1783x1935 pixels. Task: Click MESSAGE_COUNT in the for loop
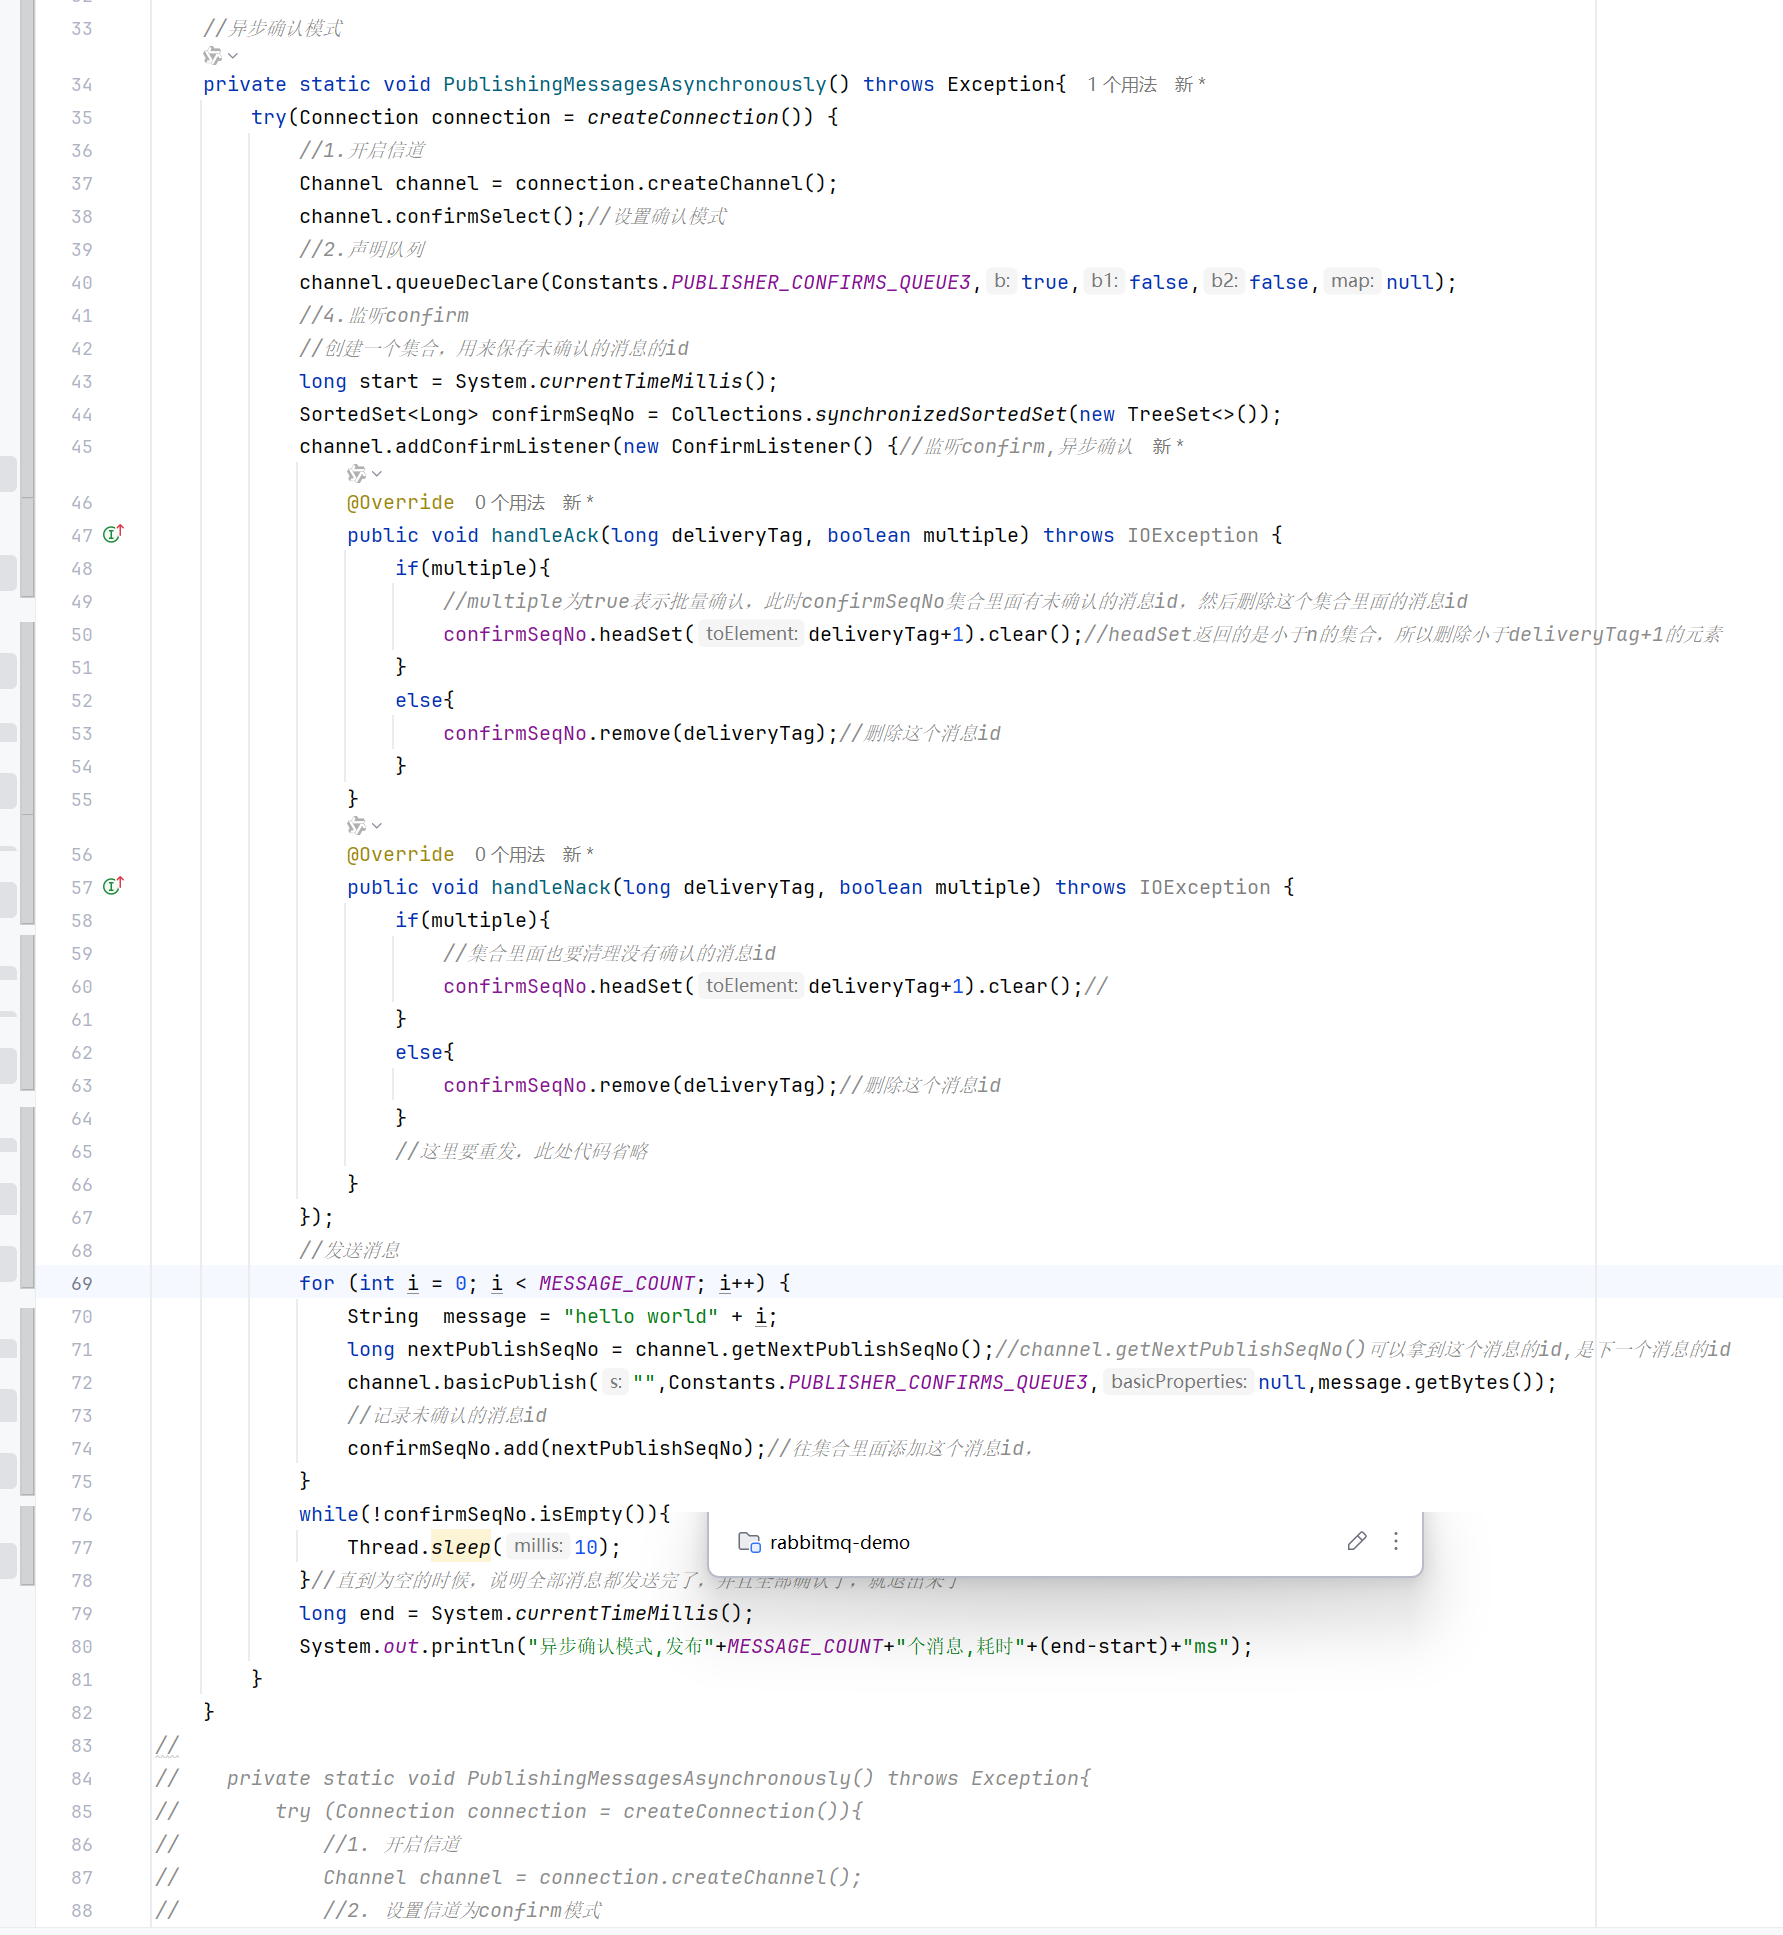tap(617, 1284)
